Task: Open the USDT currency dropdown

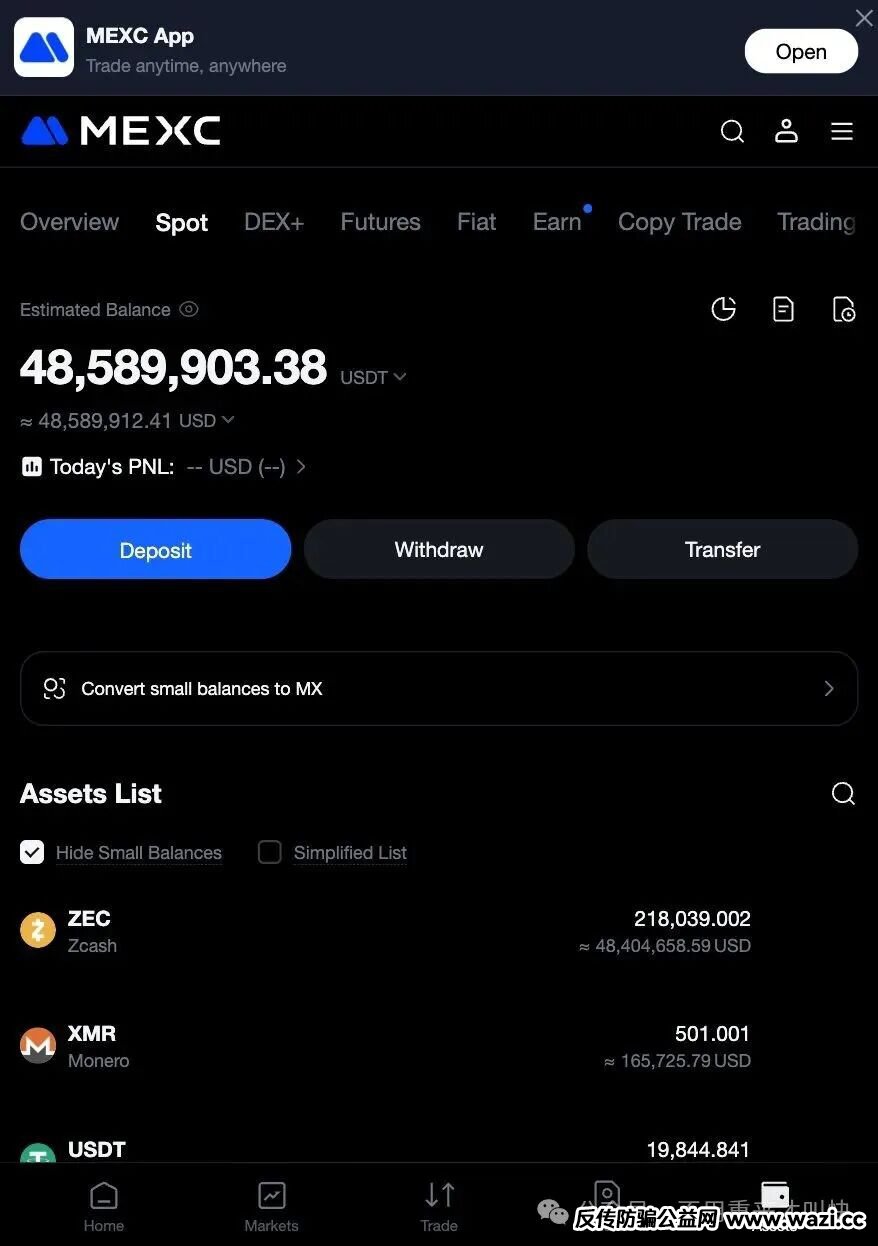Action: [x=373, y=378]
